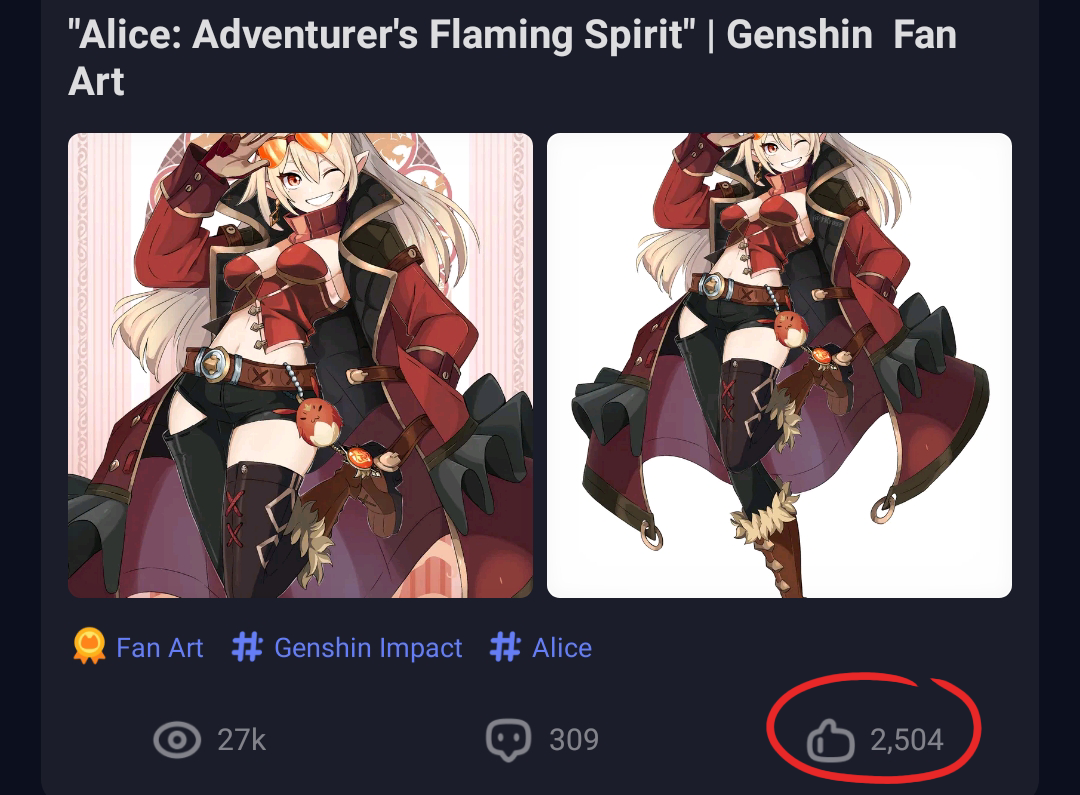
Task: Click "Genshin Fan" text in the post title
Action: pos(841,36)
